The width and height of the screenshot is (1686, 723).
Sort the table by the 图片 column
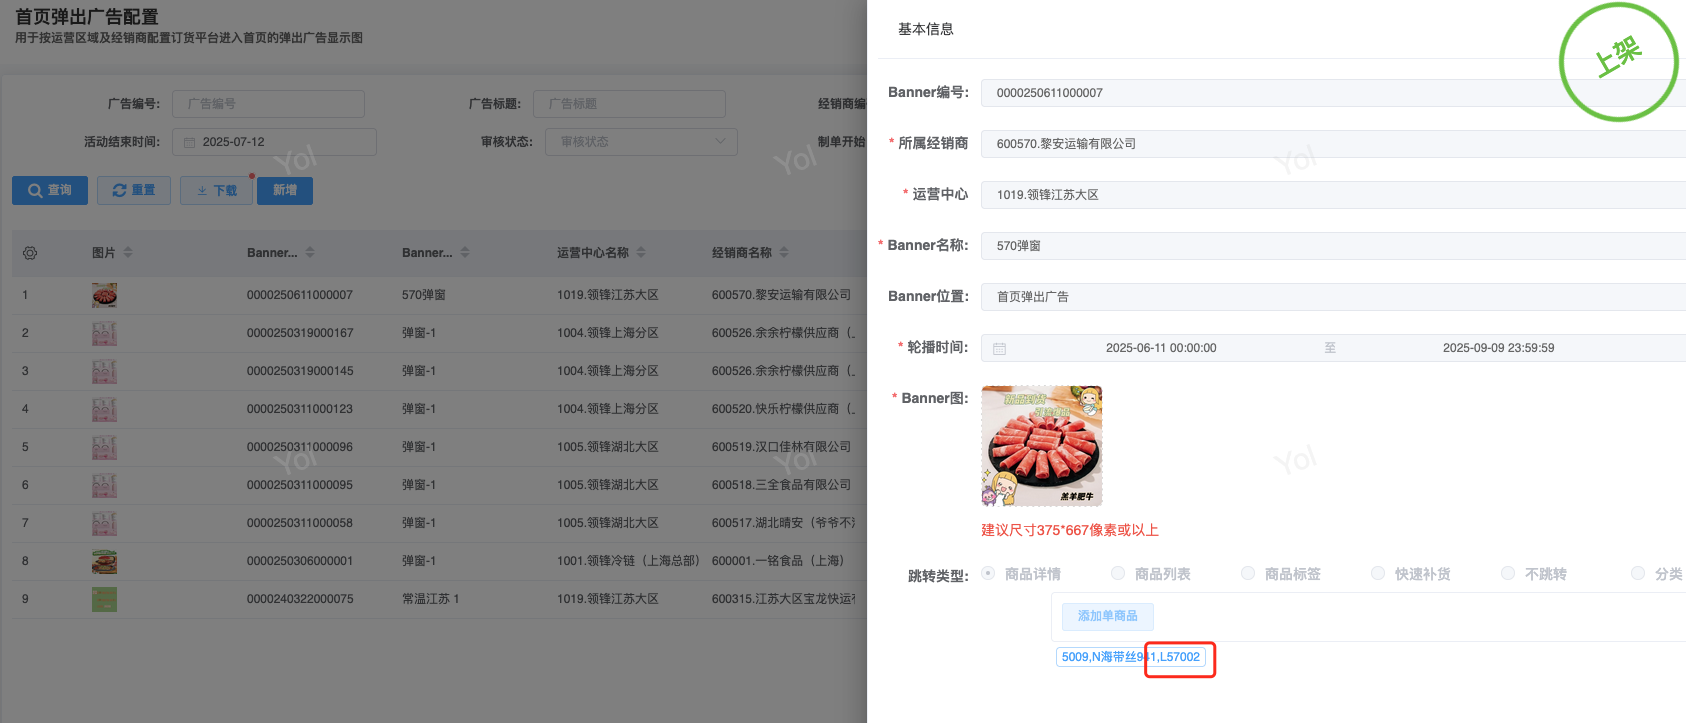(128, 253)
